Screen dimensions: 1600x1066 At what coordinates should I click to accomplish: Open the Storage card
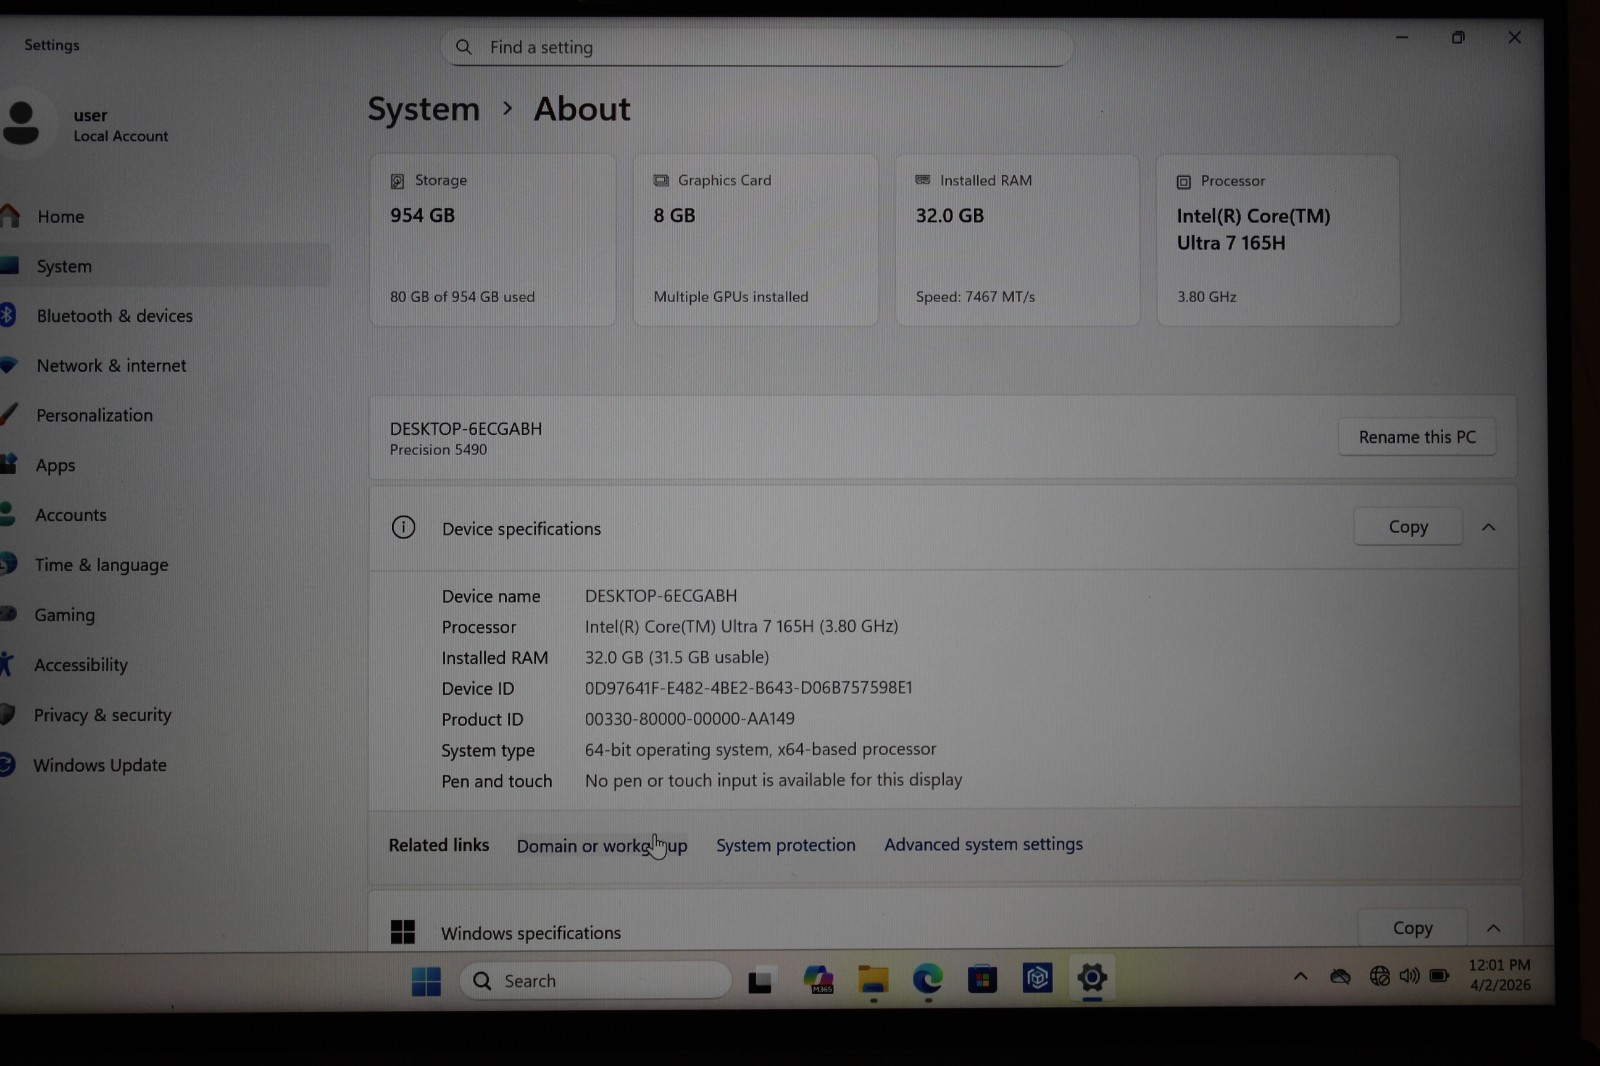pos(493,240)
